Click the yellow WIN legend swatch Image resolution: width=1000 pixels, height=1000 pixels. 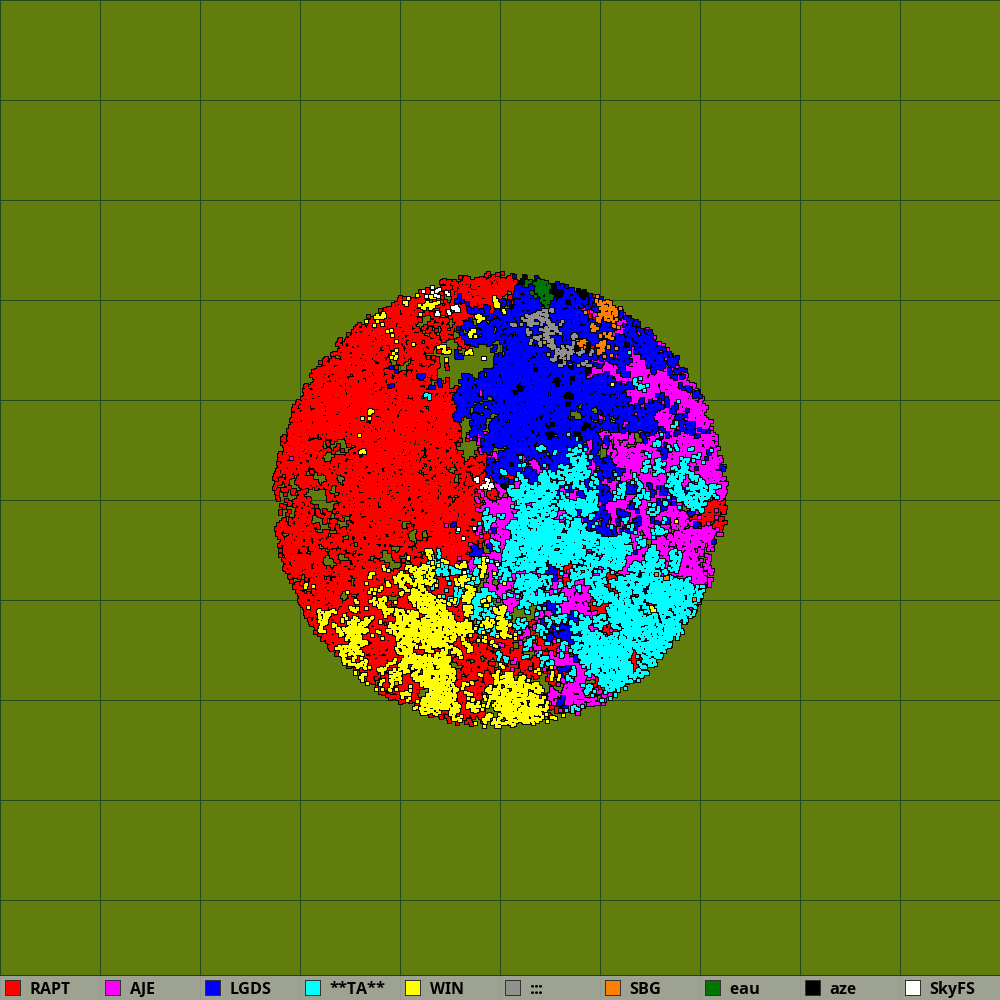[x=413, y=988]
